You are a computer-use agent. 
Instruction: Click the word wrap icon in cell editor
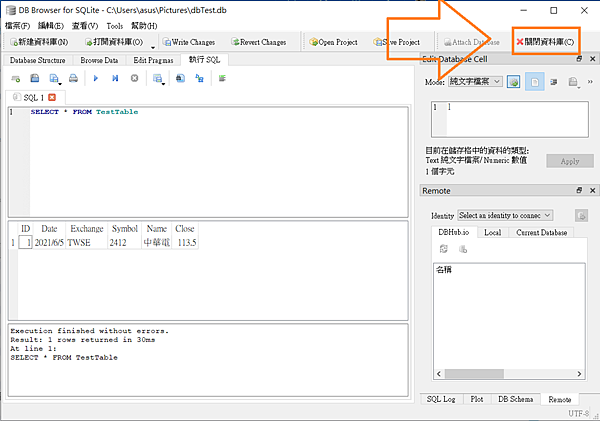[x=554, y=82]
